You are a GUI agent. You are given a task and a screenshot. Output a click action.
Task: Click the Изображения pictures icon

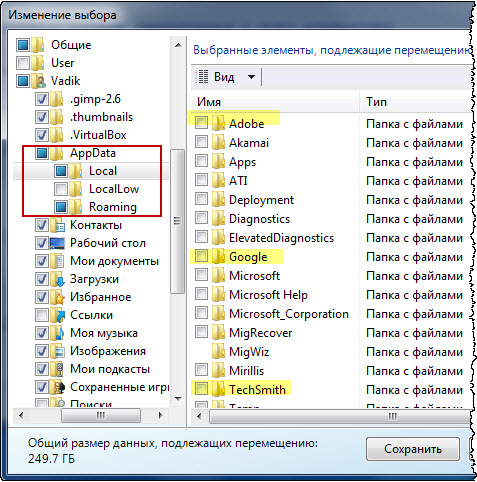[x=57, y=351]
